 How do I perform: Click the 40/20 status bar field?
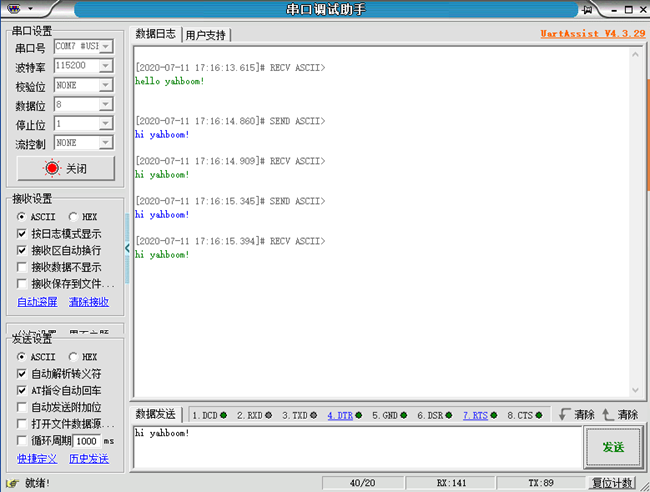(362, 483)
